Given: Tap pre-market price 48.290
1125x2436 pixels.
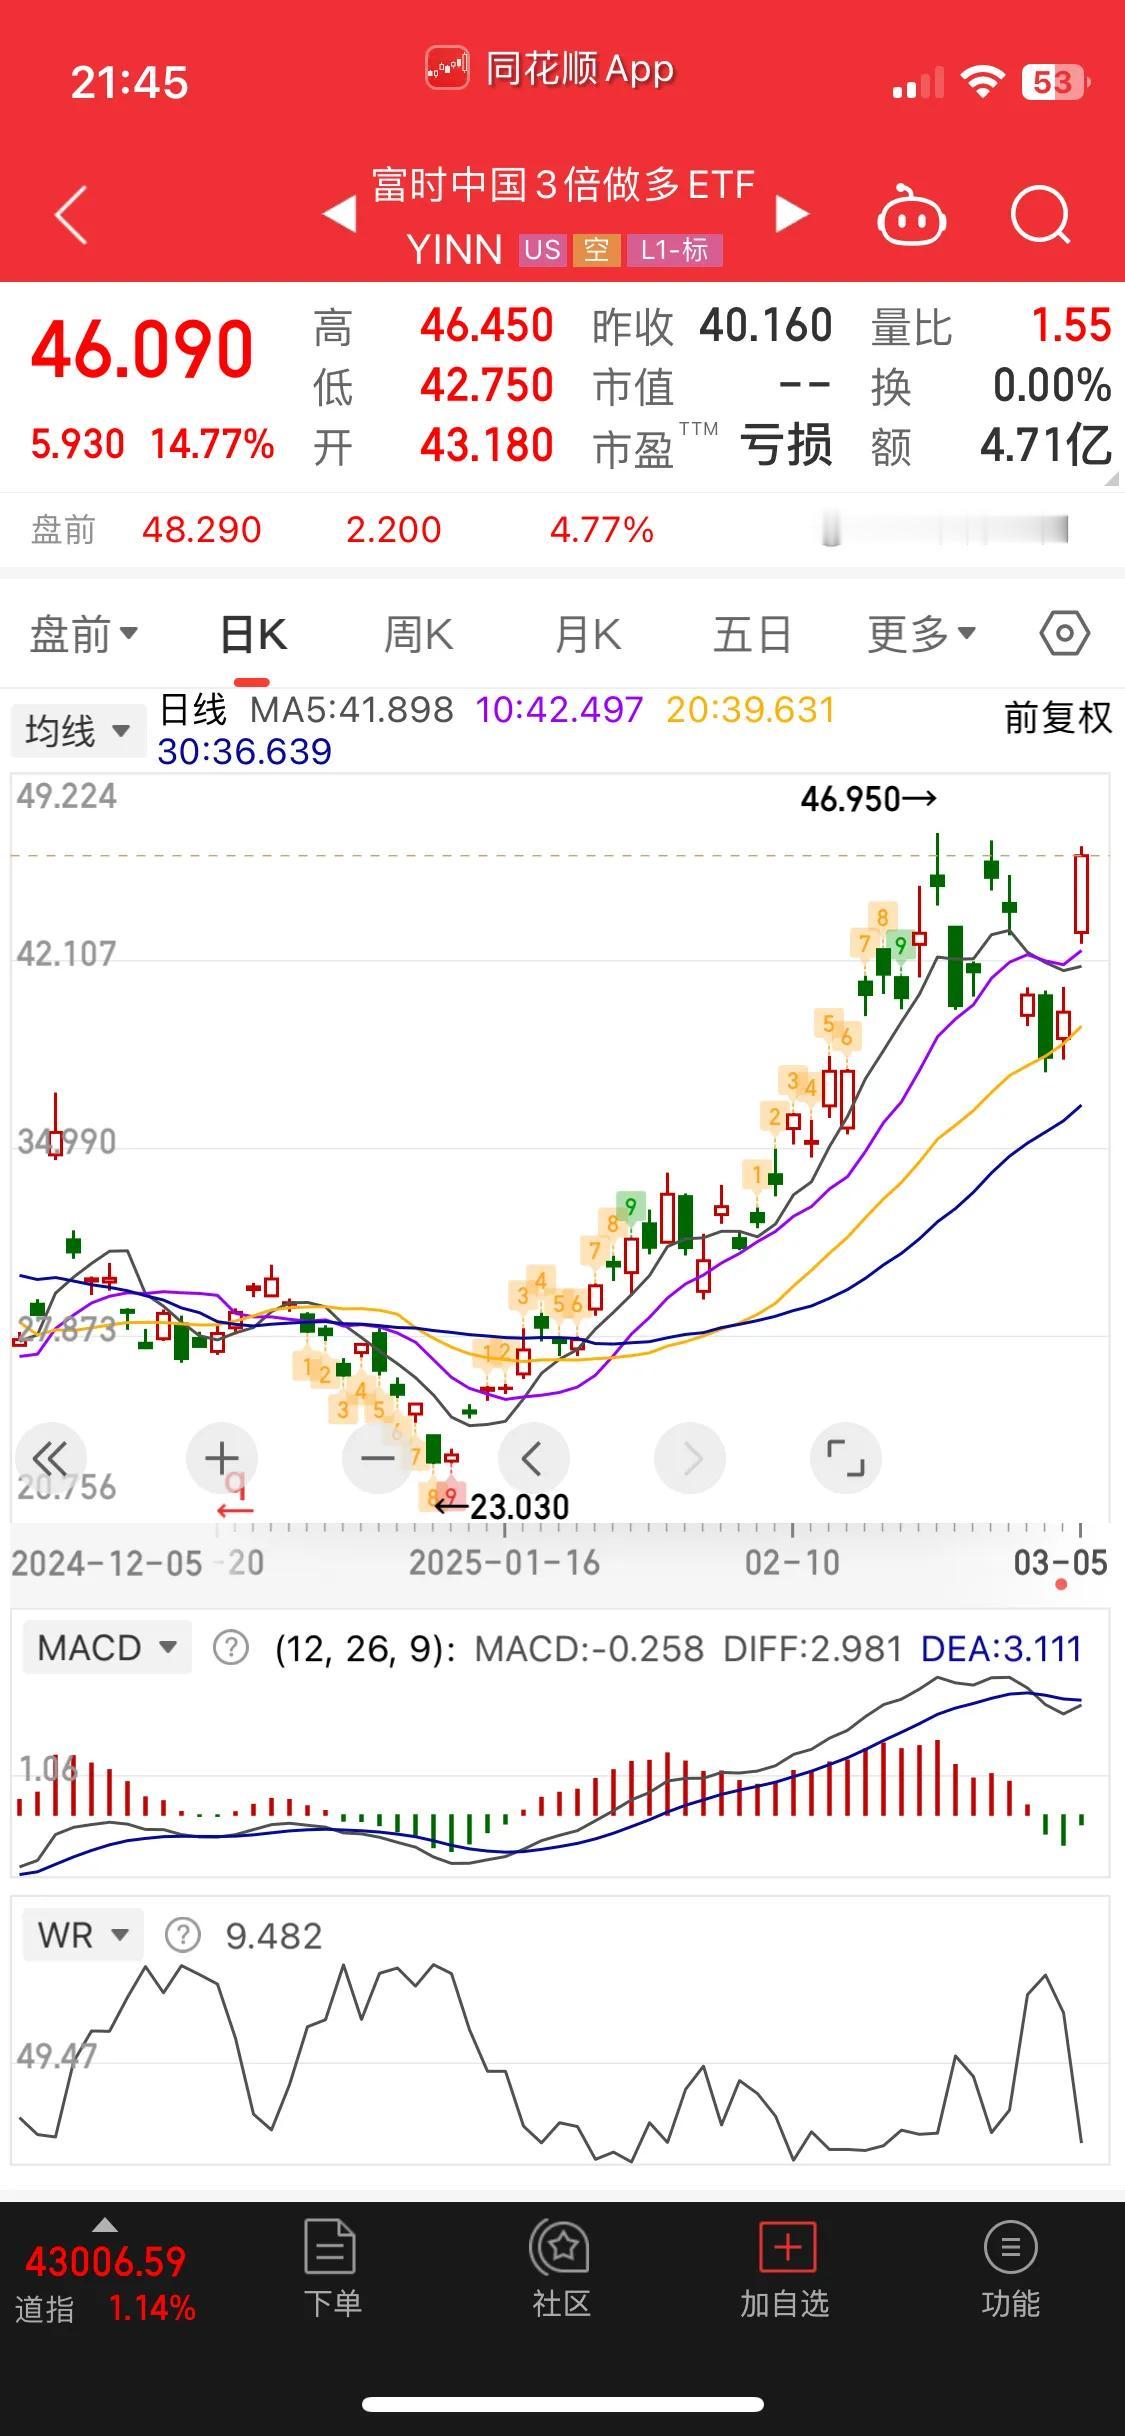Looking at the screenshot, I should pos(201,529).
